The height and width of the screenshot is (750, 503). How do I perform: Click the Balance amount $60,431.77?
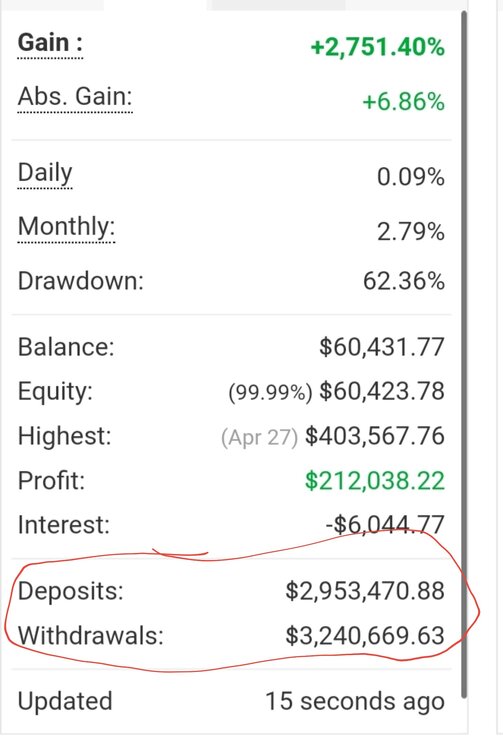coord(382,347)
